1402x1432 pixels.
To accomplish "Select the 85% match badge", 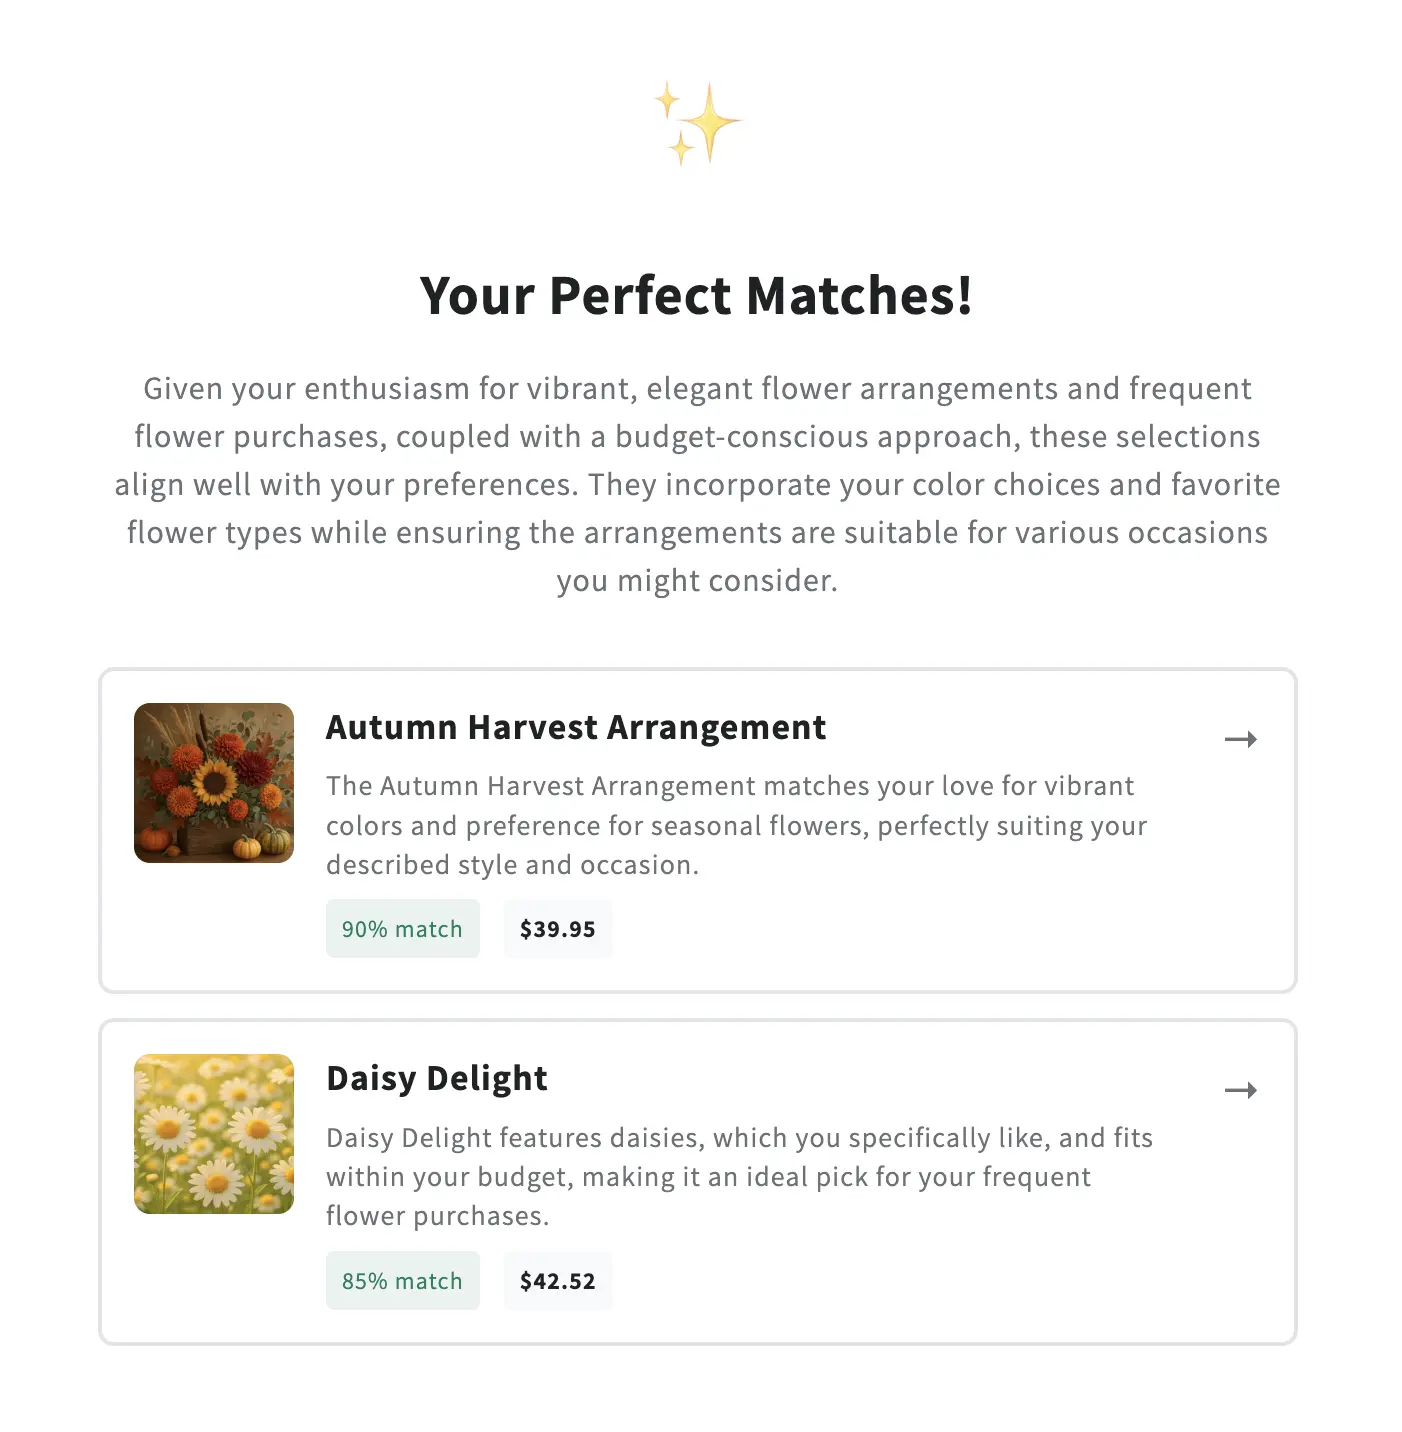I will (402, 1281).
